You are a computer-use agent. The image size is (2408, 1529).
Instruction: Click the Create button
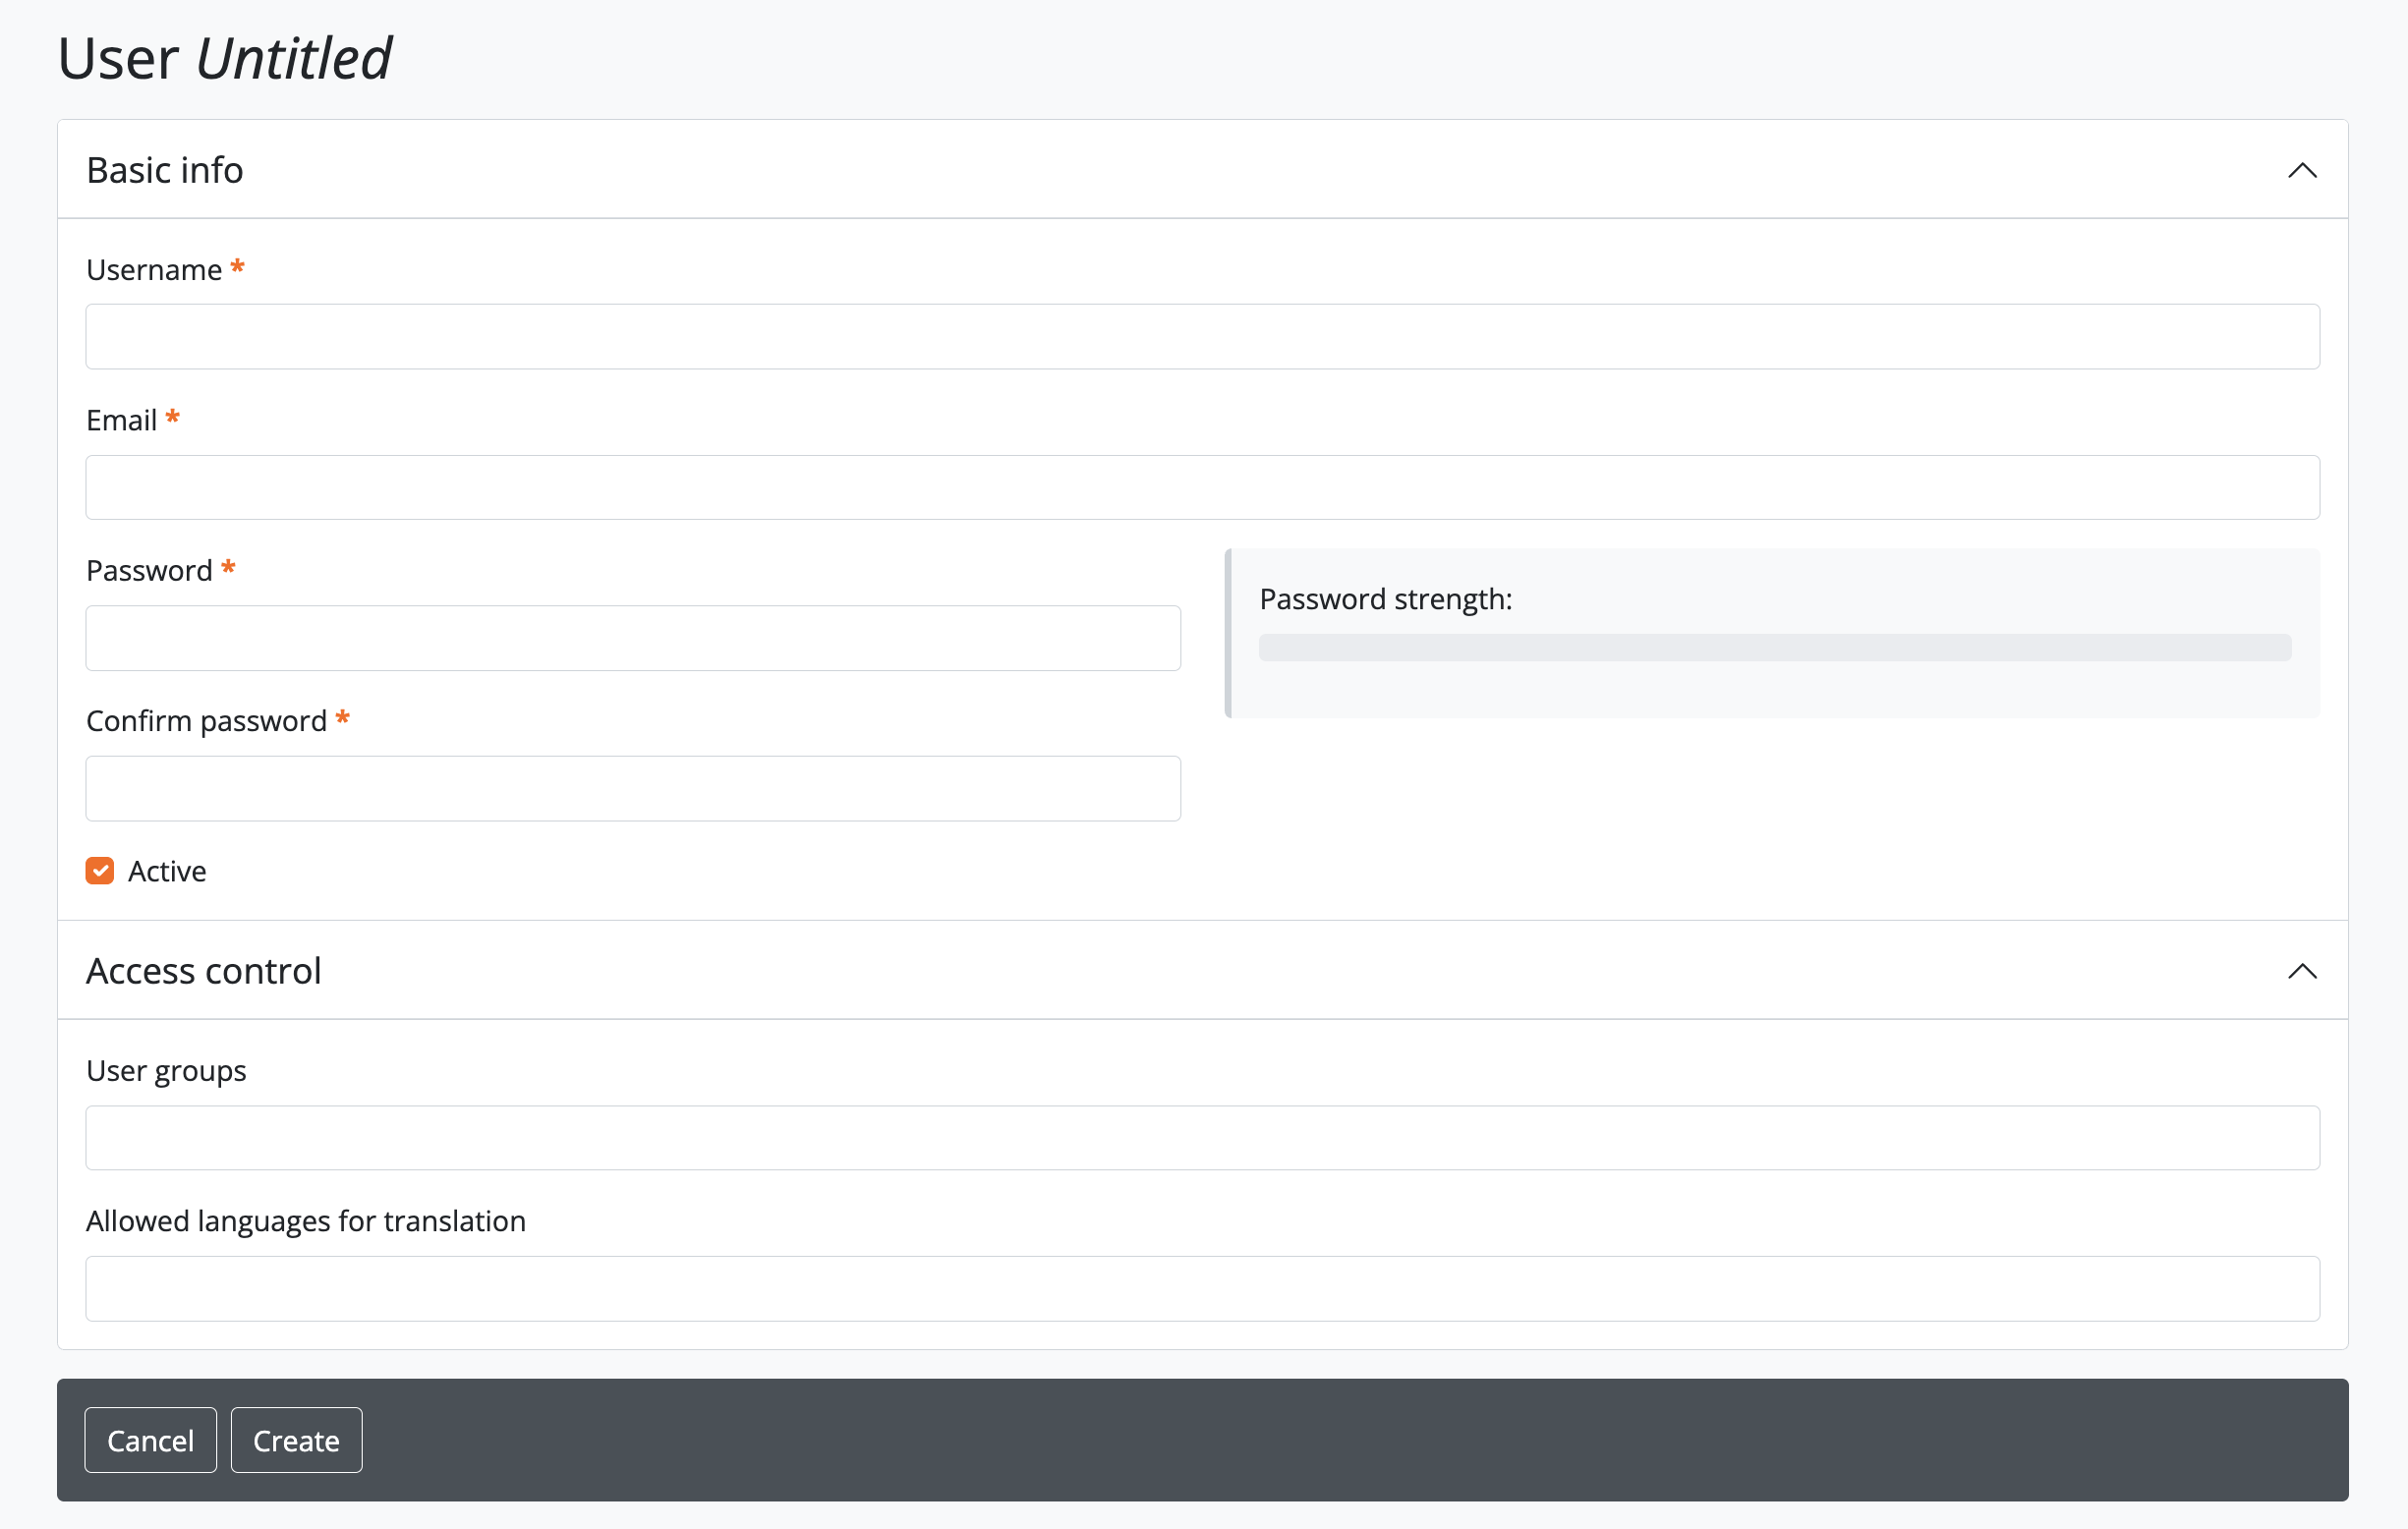click(295, 1440)
